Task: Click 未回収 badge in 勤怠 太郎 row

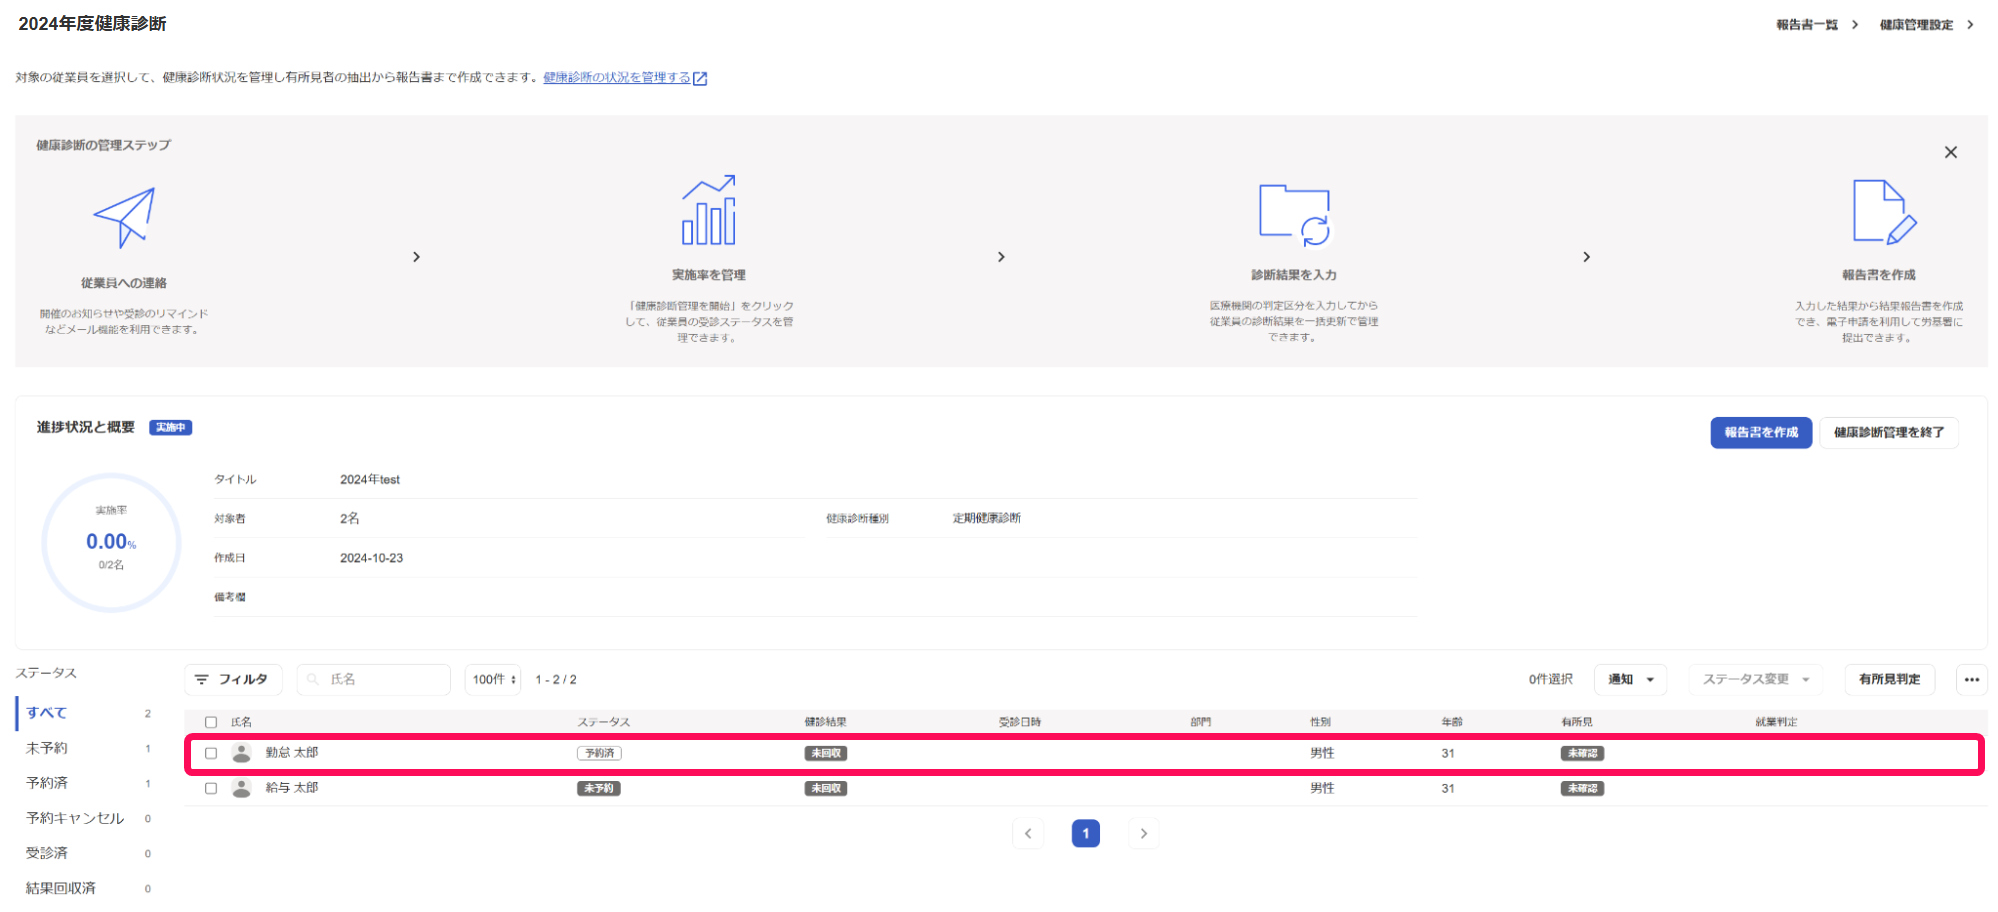Action: 826,753
